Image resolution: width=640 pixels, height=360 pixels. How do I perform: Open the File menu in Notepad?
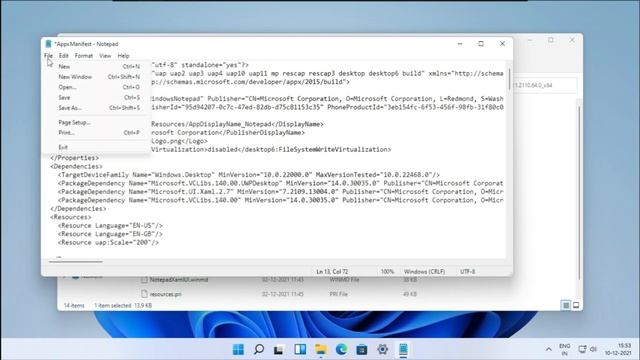click(48, 56)
